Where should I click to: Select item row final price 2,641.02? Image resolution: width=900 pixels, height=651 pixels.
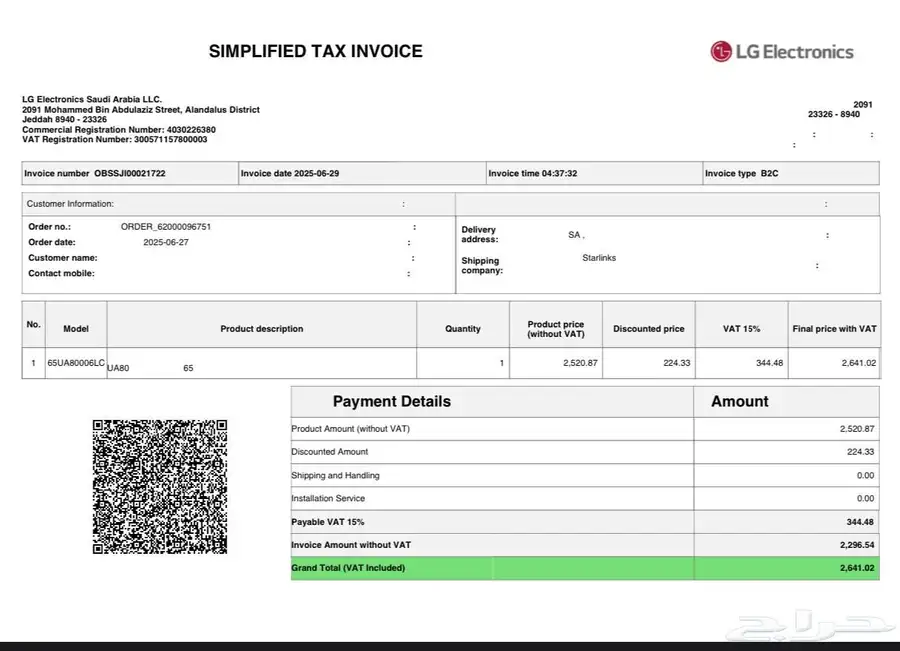coord(859,363)
